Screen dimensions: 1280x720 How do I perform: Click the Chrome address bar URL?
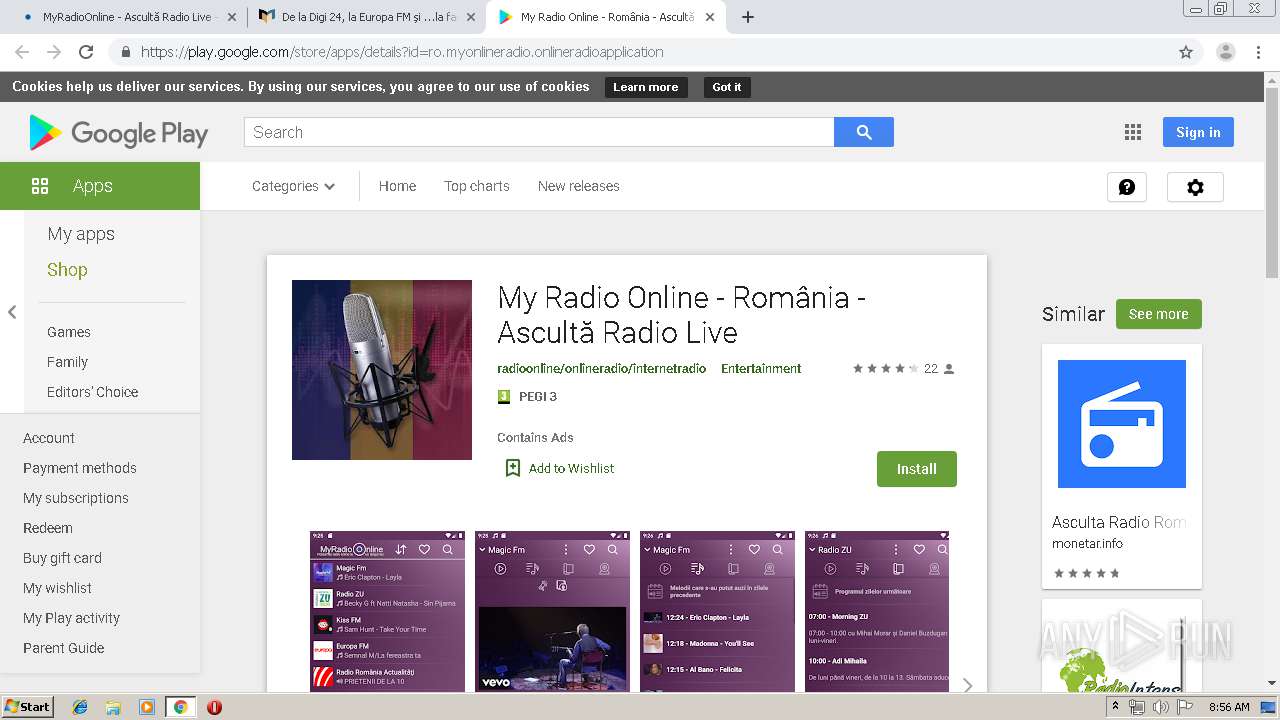pos(402,52)
